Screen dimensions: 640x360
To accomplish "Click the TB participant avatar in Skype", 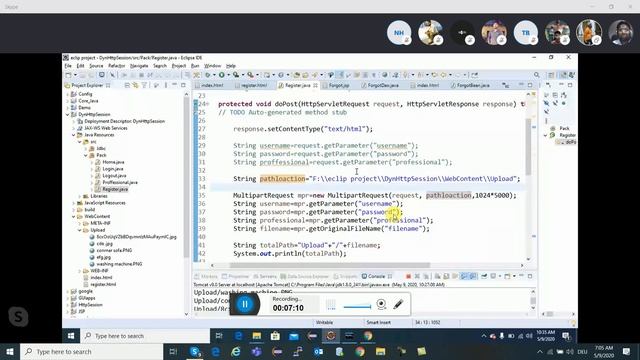I will tap(525, 33).
